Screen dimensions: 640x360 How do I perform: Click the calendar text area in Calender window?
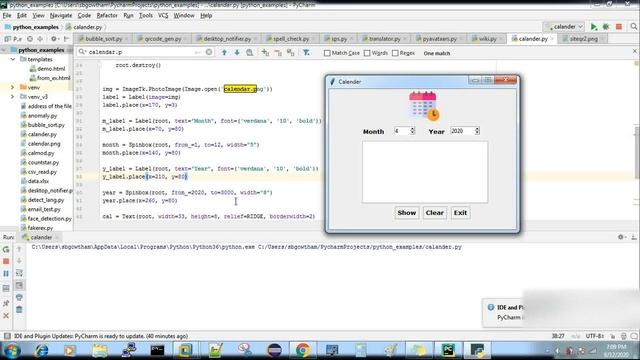424,172
